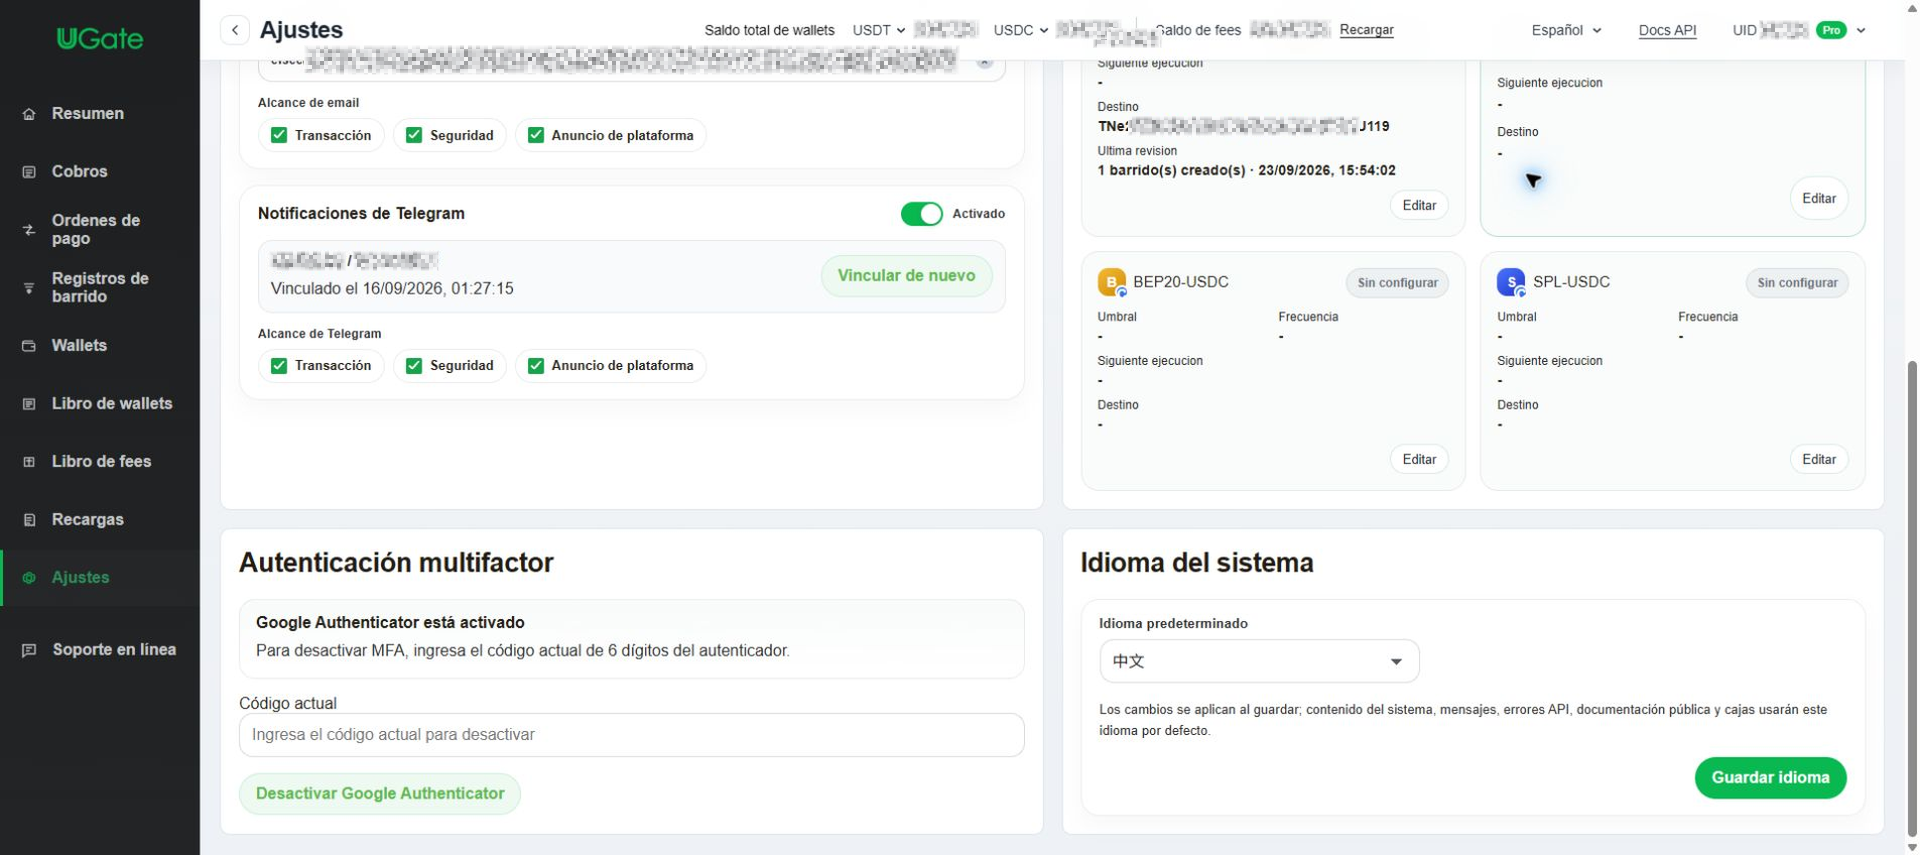Open the USDT wallet dropdown

[879, 30]
